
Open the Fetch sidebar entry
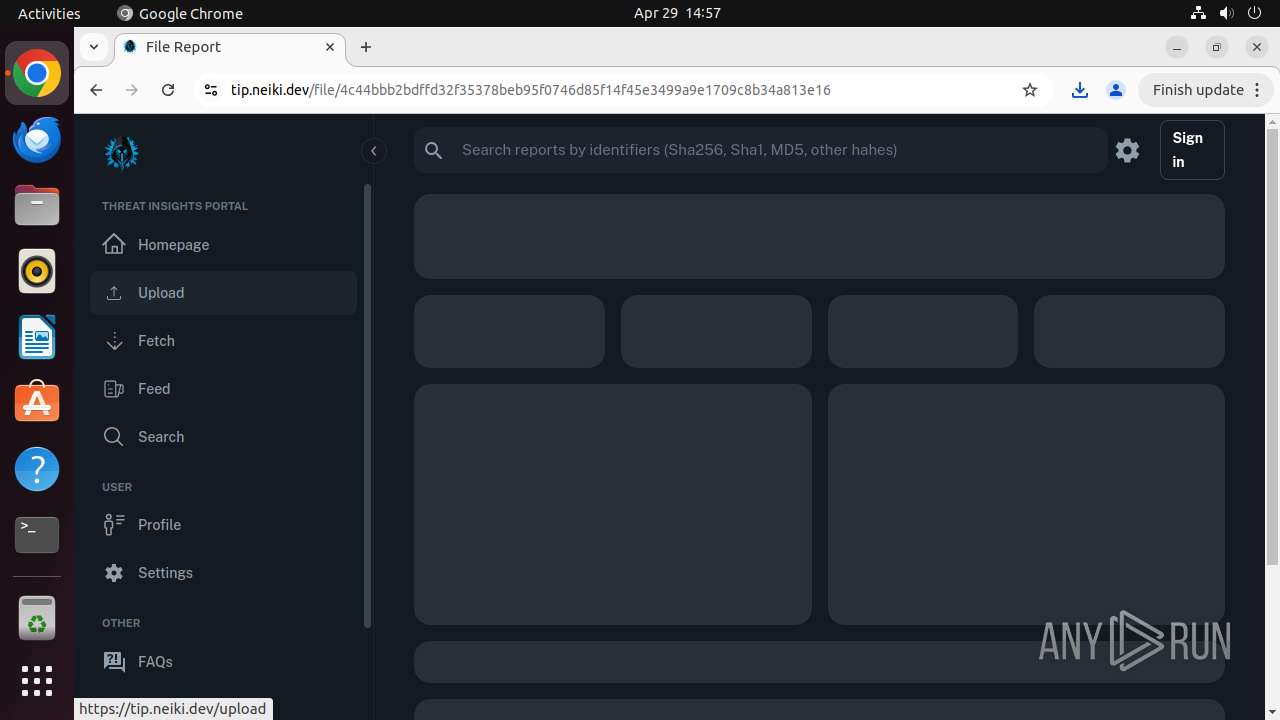coord(223,341)
